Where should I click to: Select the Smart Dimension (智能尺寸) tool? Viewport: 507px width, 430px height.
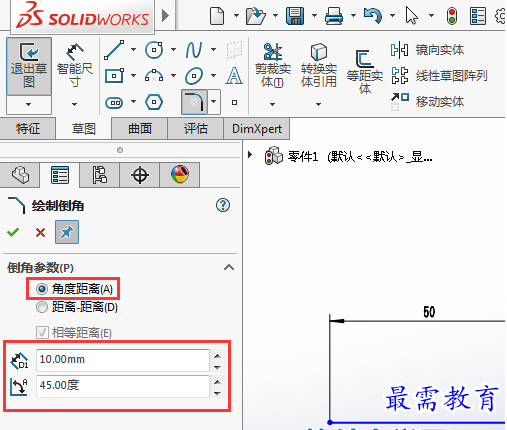74,66
